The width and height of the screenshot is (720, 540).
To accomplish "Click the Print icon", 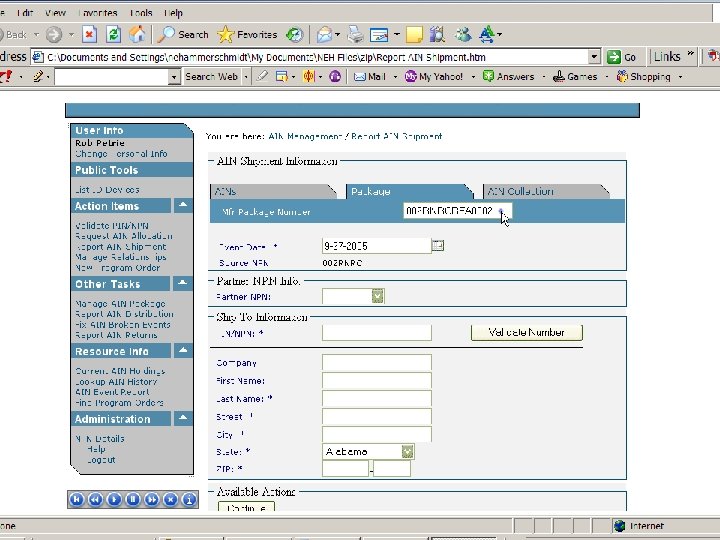I will click(x=355, y=34).
